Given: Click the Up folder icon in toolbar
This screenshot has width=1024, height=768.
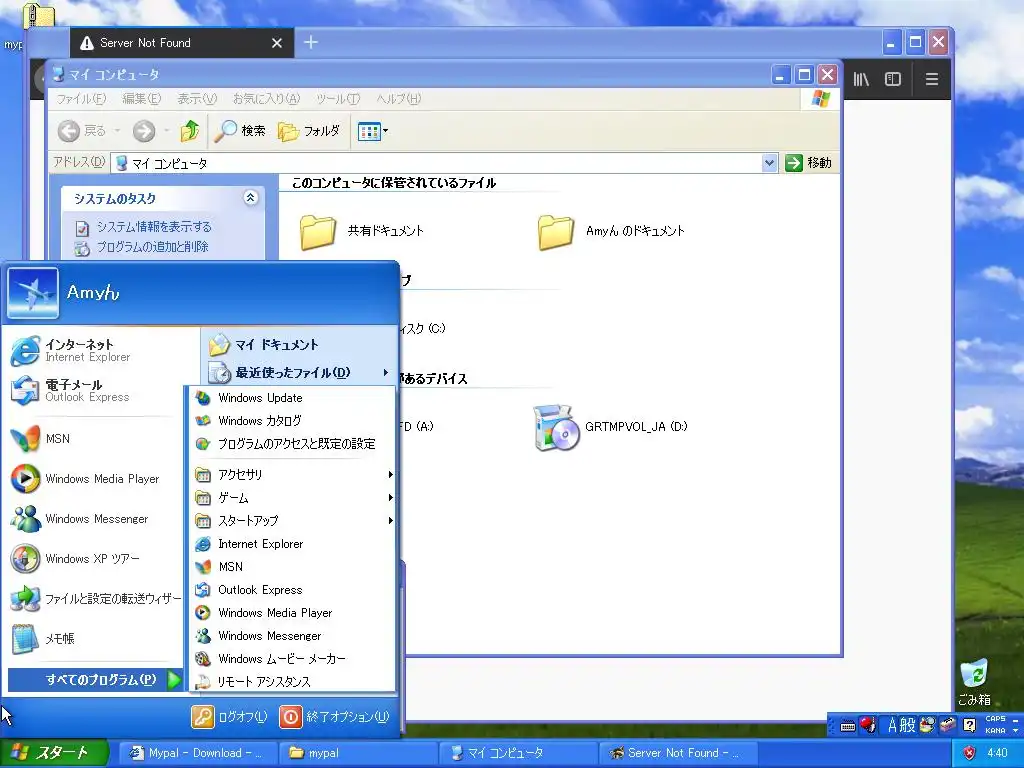Looking at the screenshot, I should tap(190, 131).
